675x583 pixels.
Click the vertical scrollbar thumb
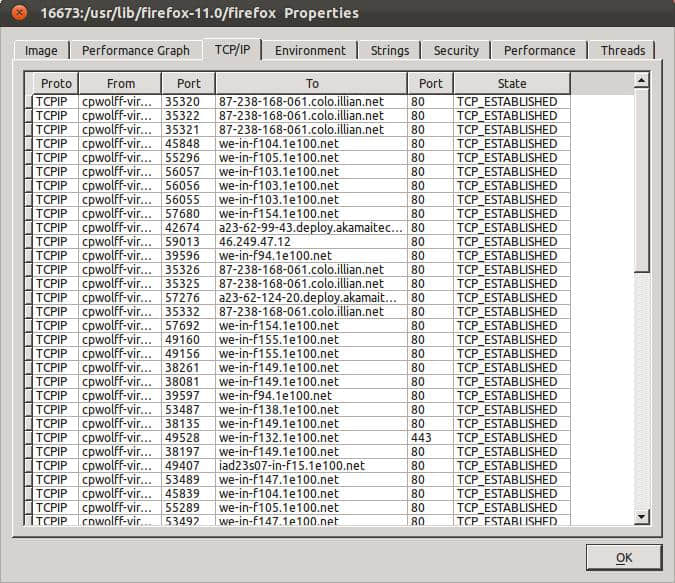click(x=641, y=180)
